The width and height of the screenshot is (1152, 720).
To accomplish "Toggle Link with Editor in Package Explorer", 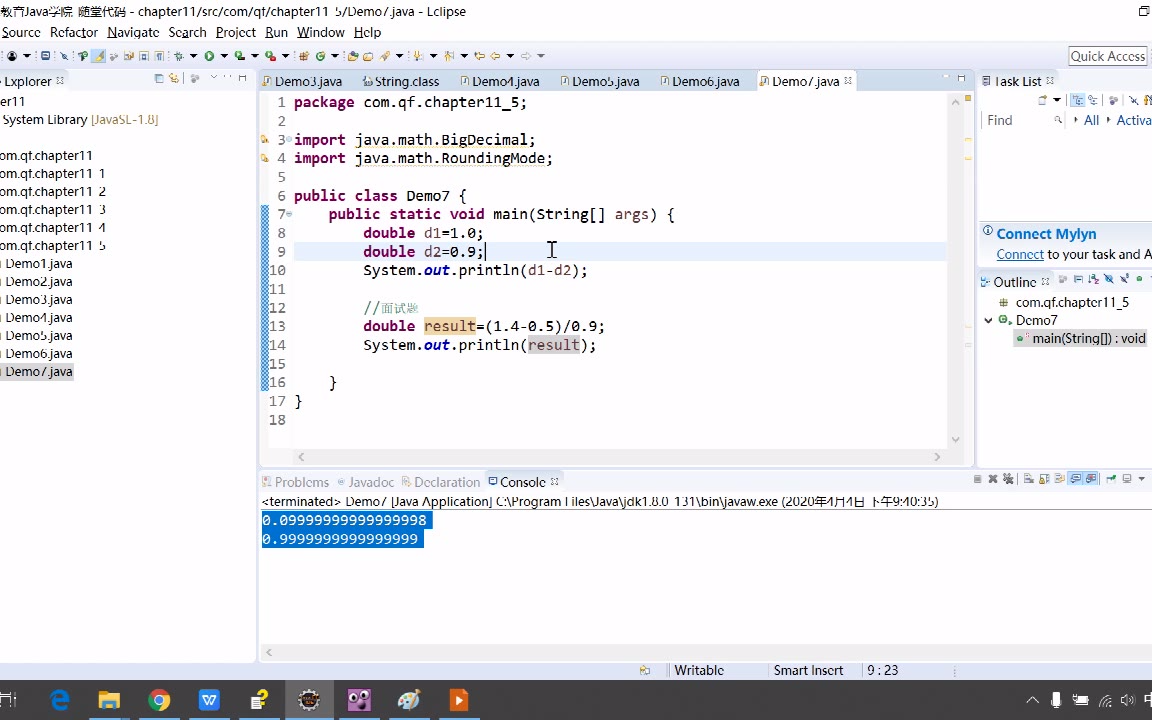I will click(x=174, y=79).
